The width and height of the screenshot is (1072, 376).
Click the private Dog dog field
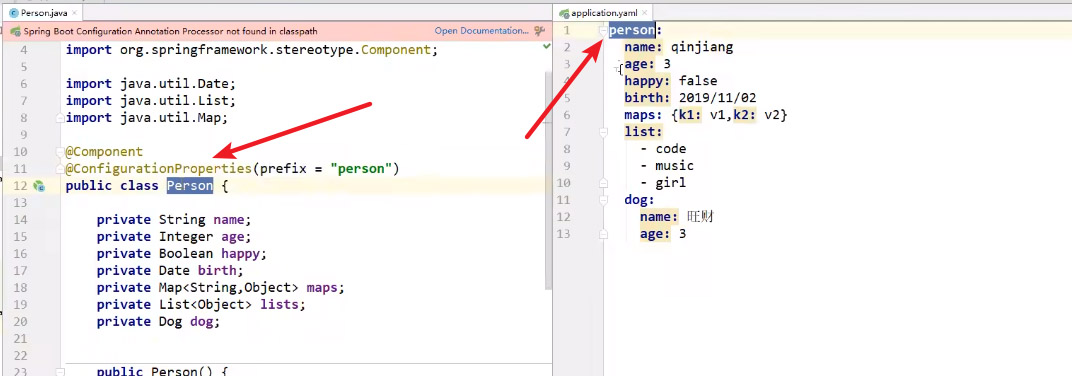click(x=158, y=321)
